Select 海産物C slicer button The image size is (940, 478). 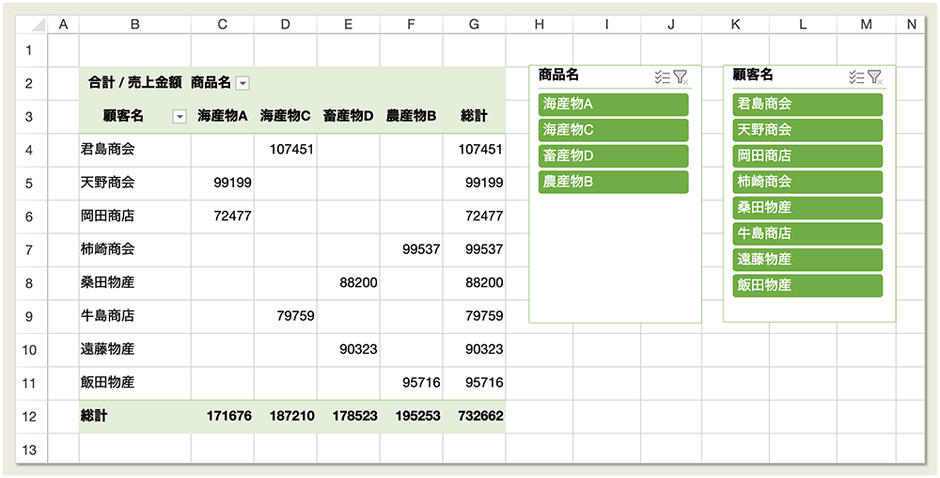(613, 130)
